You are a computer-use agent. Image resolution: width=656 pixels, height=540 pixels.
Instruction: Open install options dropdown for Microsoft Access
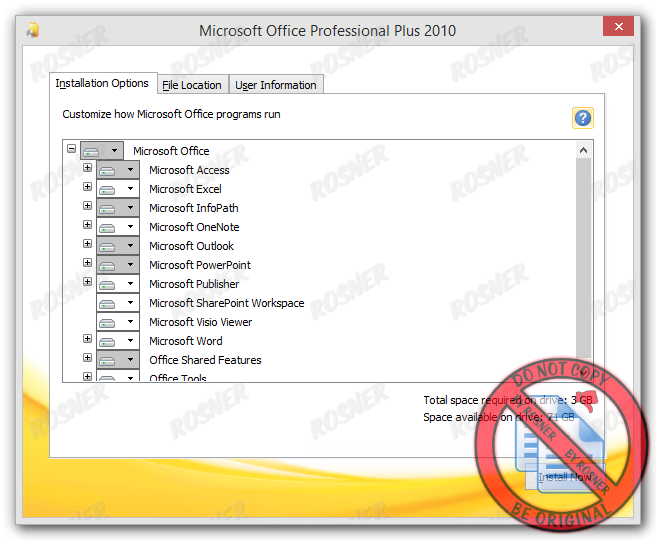118,170
